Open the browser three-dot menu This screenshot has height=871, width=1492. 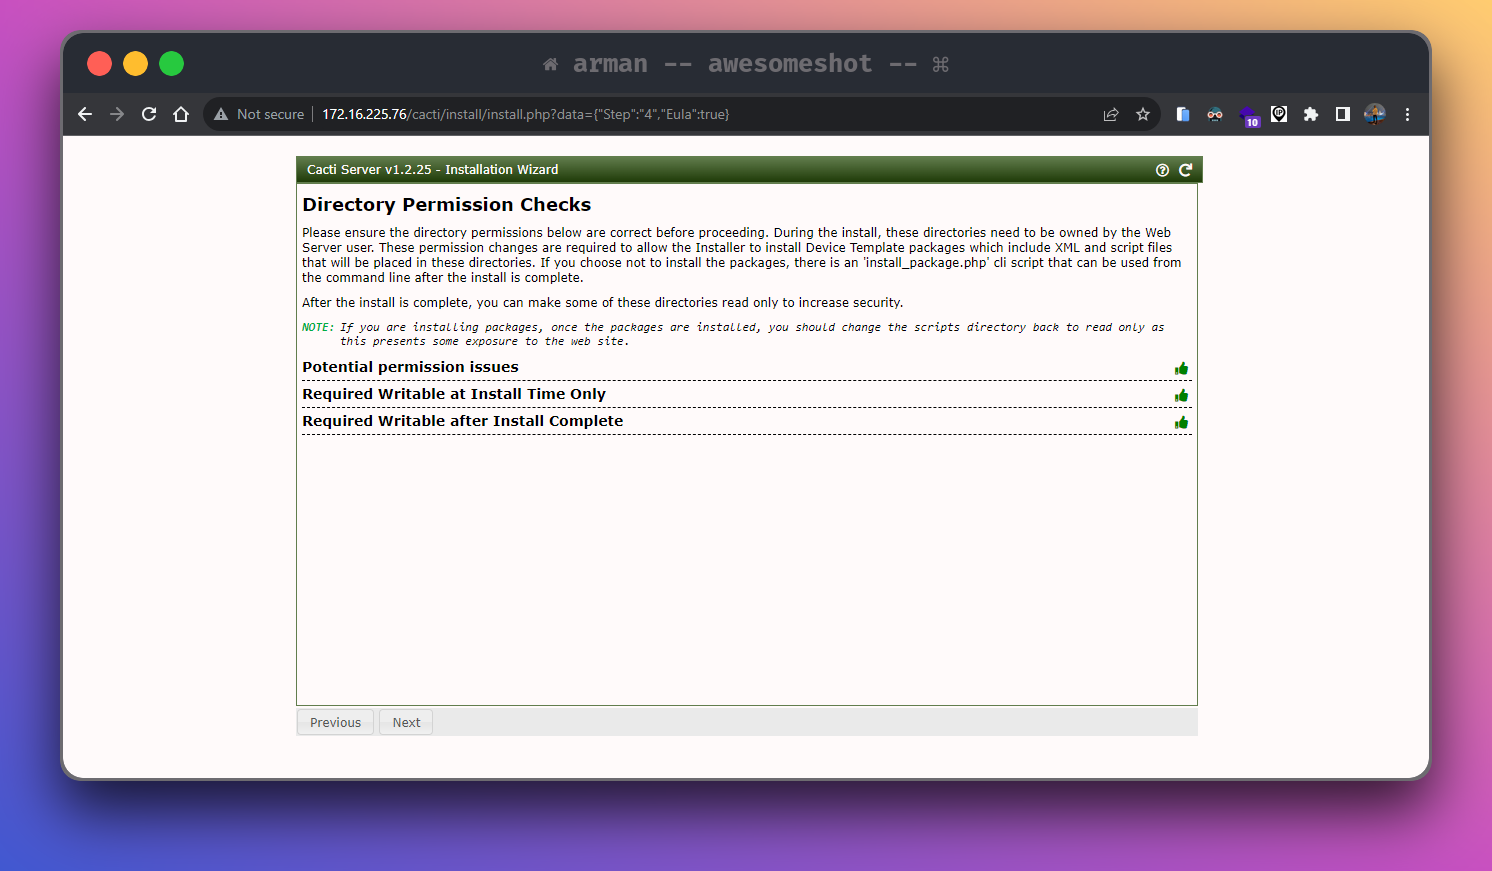pos(1407,114)
